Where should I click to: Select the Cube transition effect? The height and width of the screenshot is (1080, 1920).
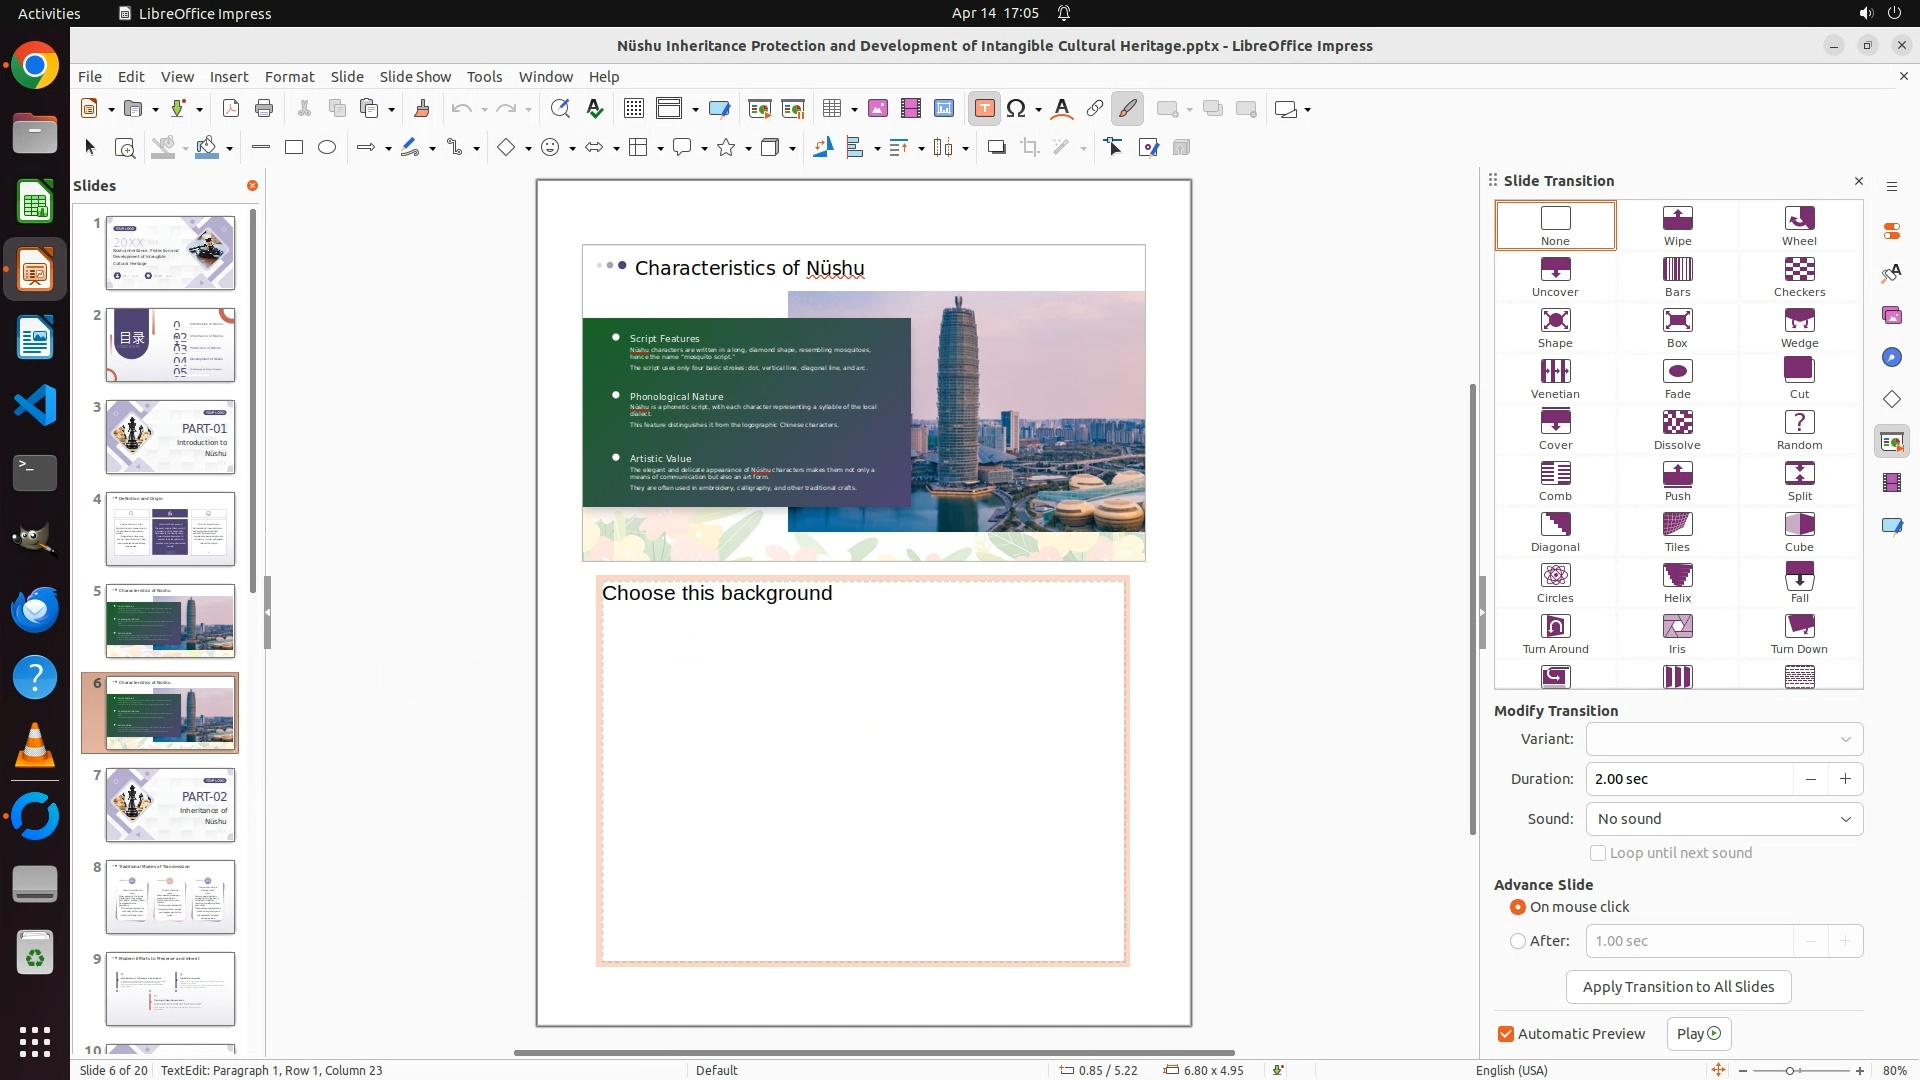[1799, 525]
